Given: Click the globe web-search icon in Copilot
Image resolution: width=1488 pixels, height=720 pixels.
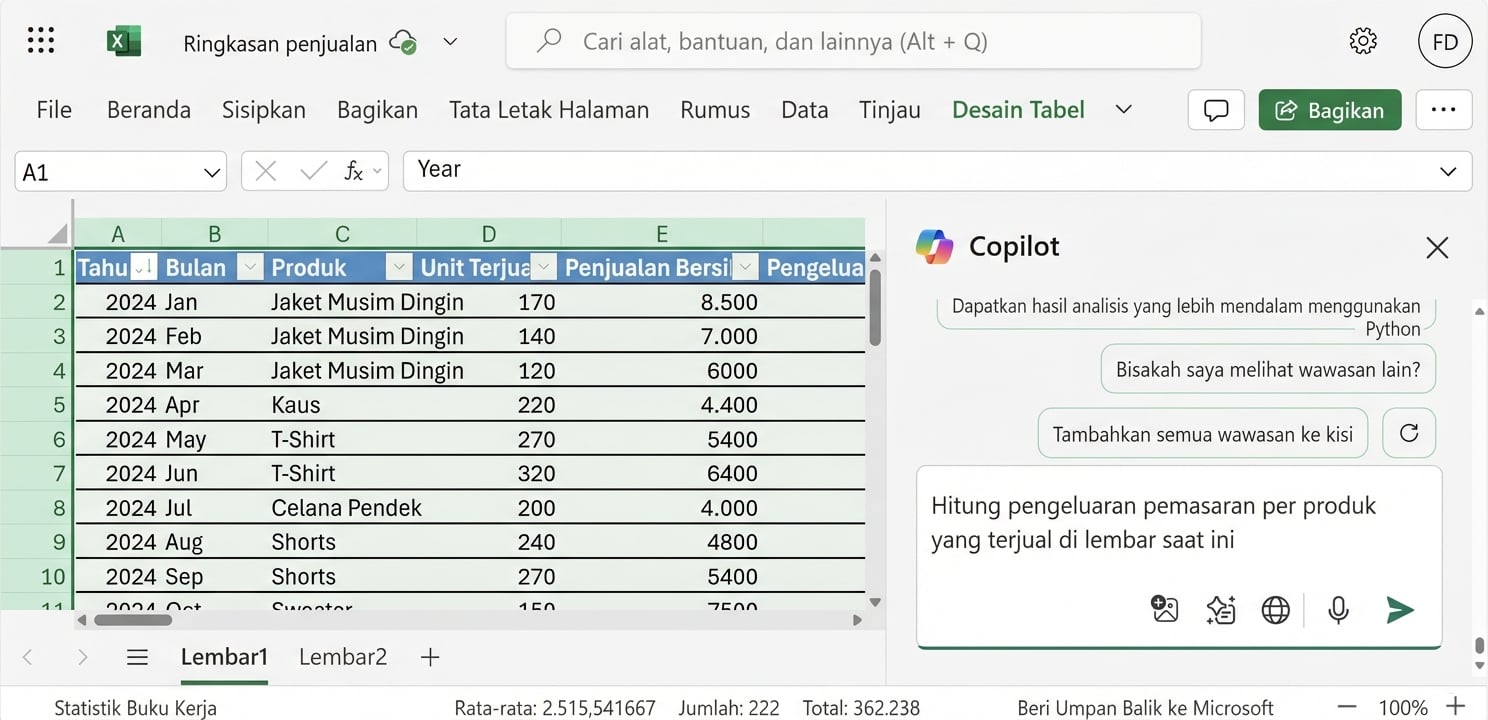Looking at the screenshot, I should [x=1276, y=609].
